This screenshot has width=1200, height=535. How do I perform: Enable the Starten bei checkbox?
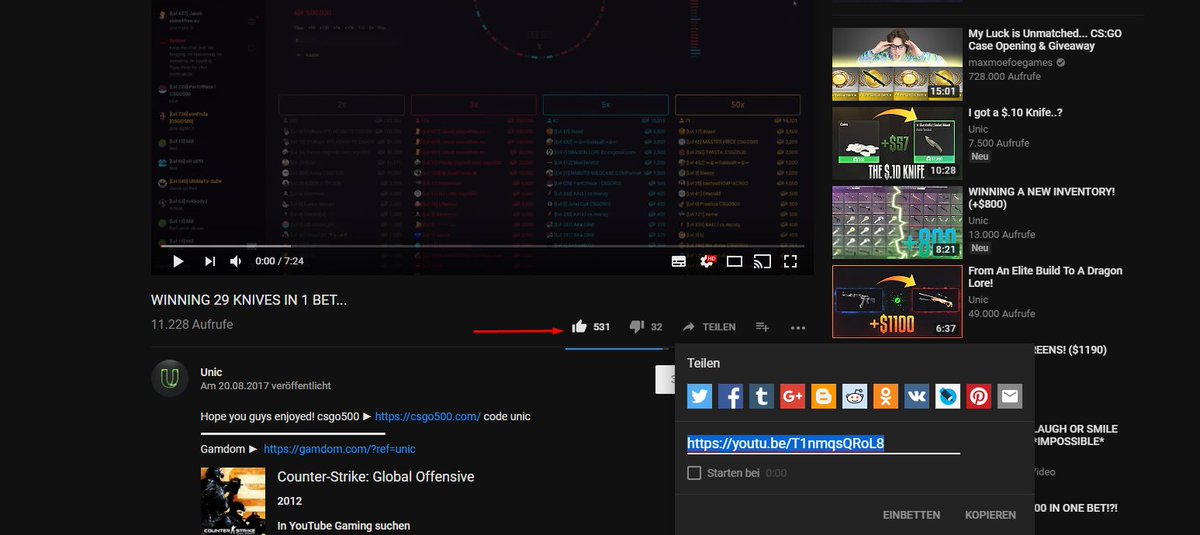click(x=694, y=472)
